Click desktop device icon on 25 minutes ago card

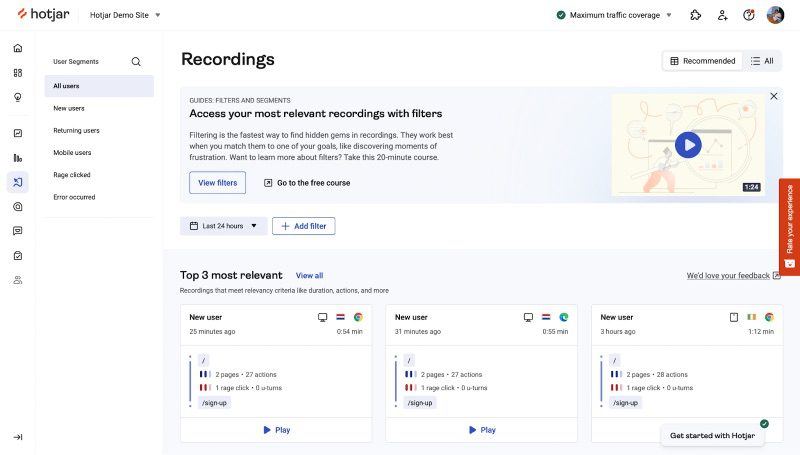pos(322,317)
